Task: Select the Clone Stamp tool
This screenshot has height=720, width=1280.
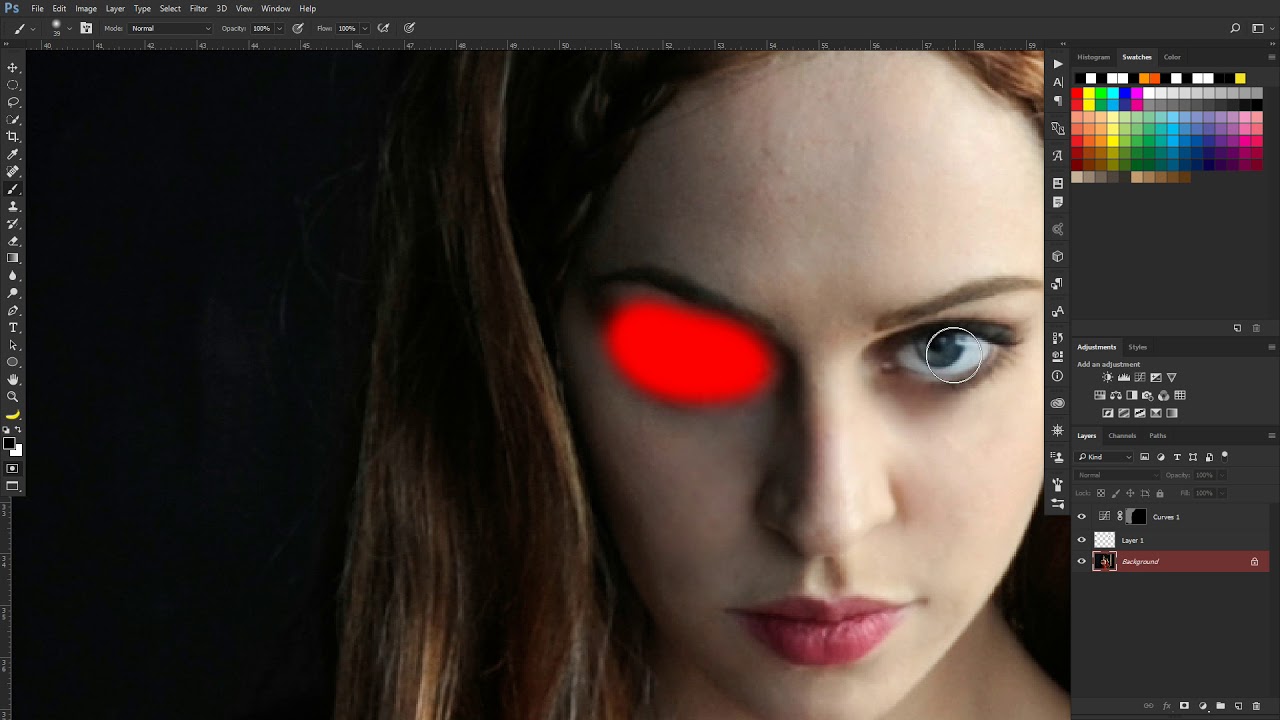Action: 13,206
